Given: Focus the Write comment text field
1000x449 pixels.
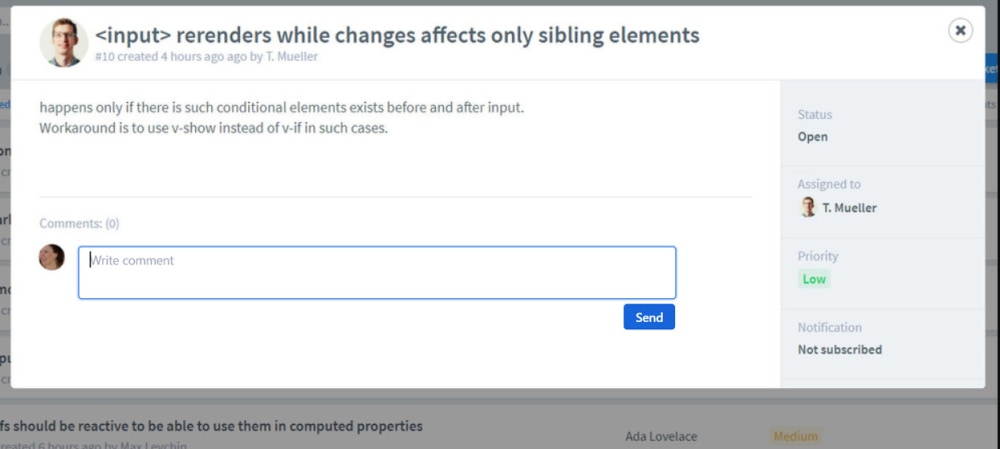Looking at the screenshot, I should (x=377, y=273).
